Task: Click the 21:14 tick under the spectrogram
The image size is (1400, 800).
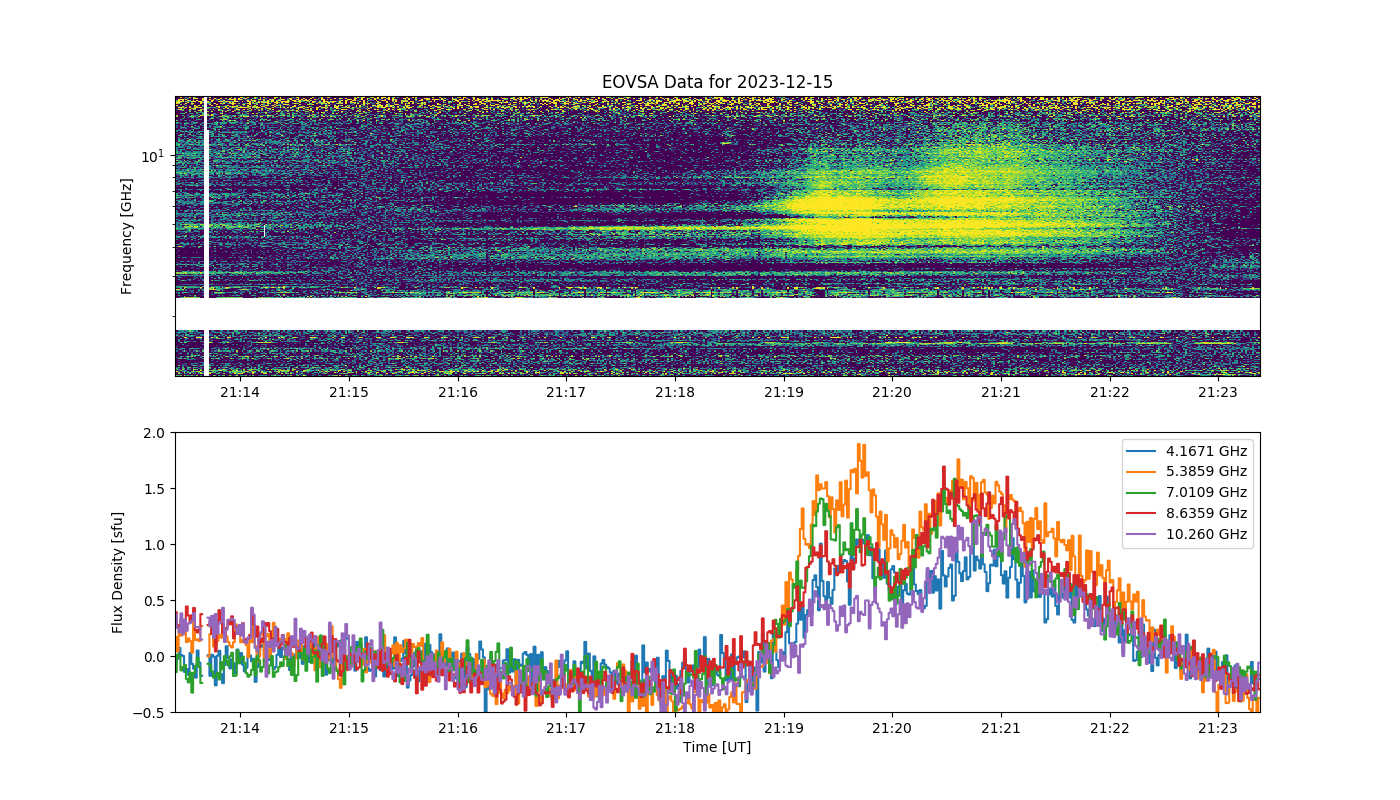Action: coord(240,392)
